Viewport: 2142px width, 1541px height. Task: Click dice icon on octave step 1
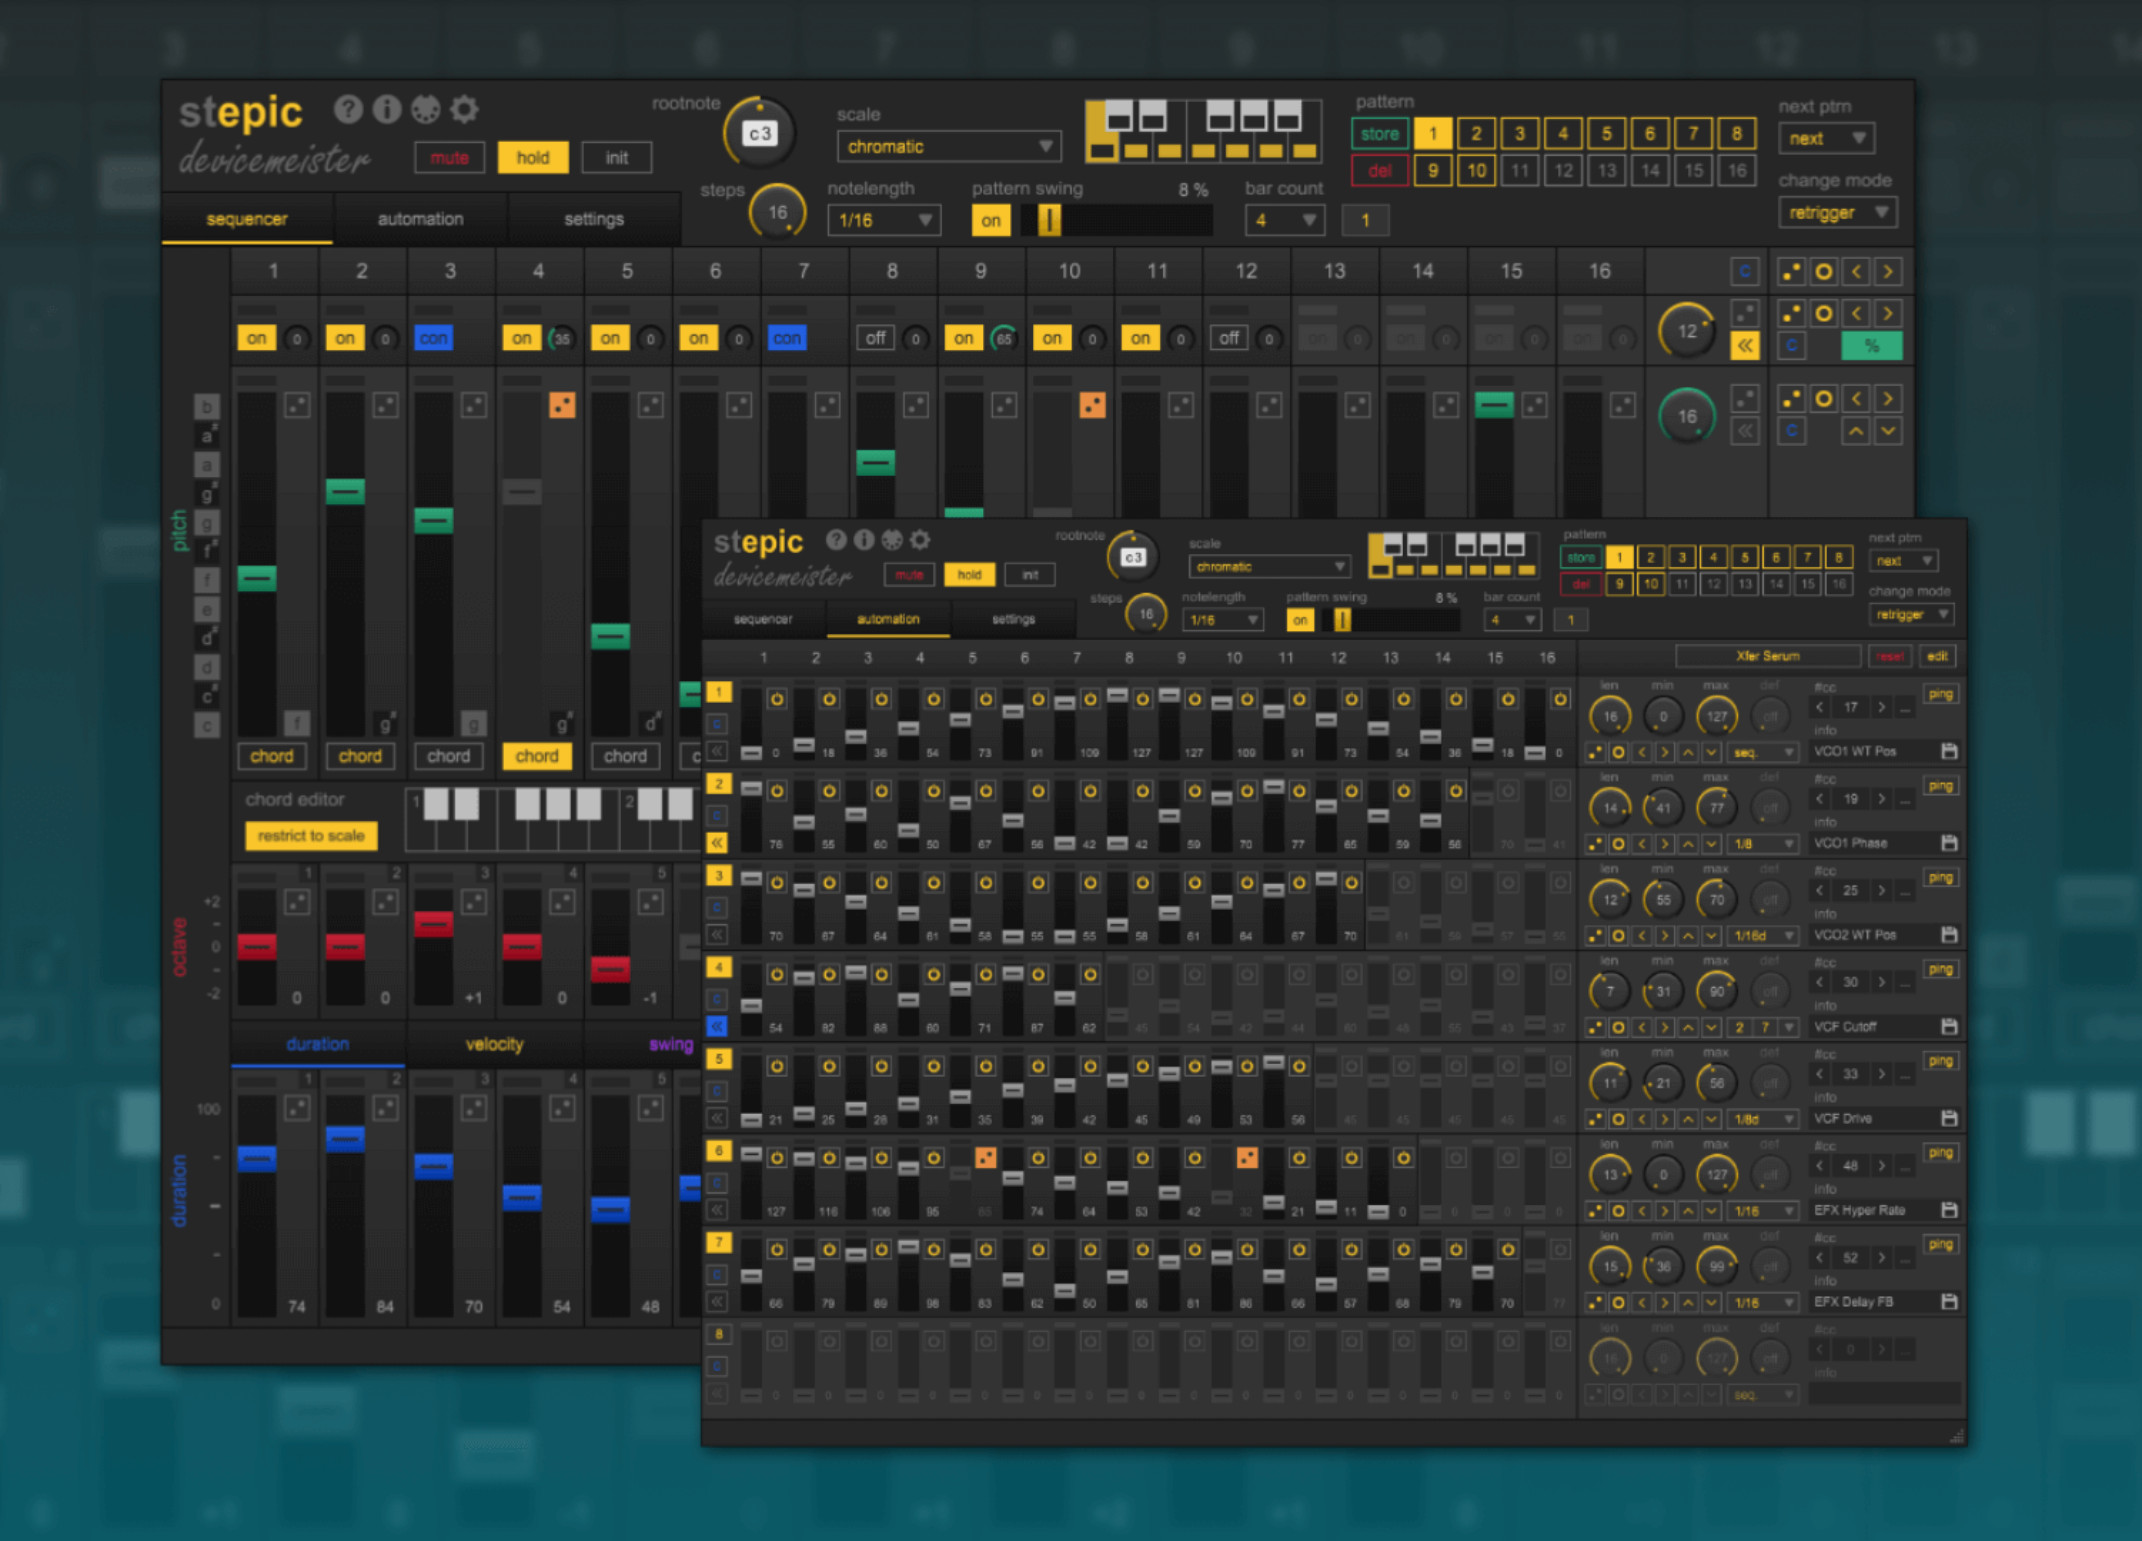[x=297, y=902]
